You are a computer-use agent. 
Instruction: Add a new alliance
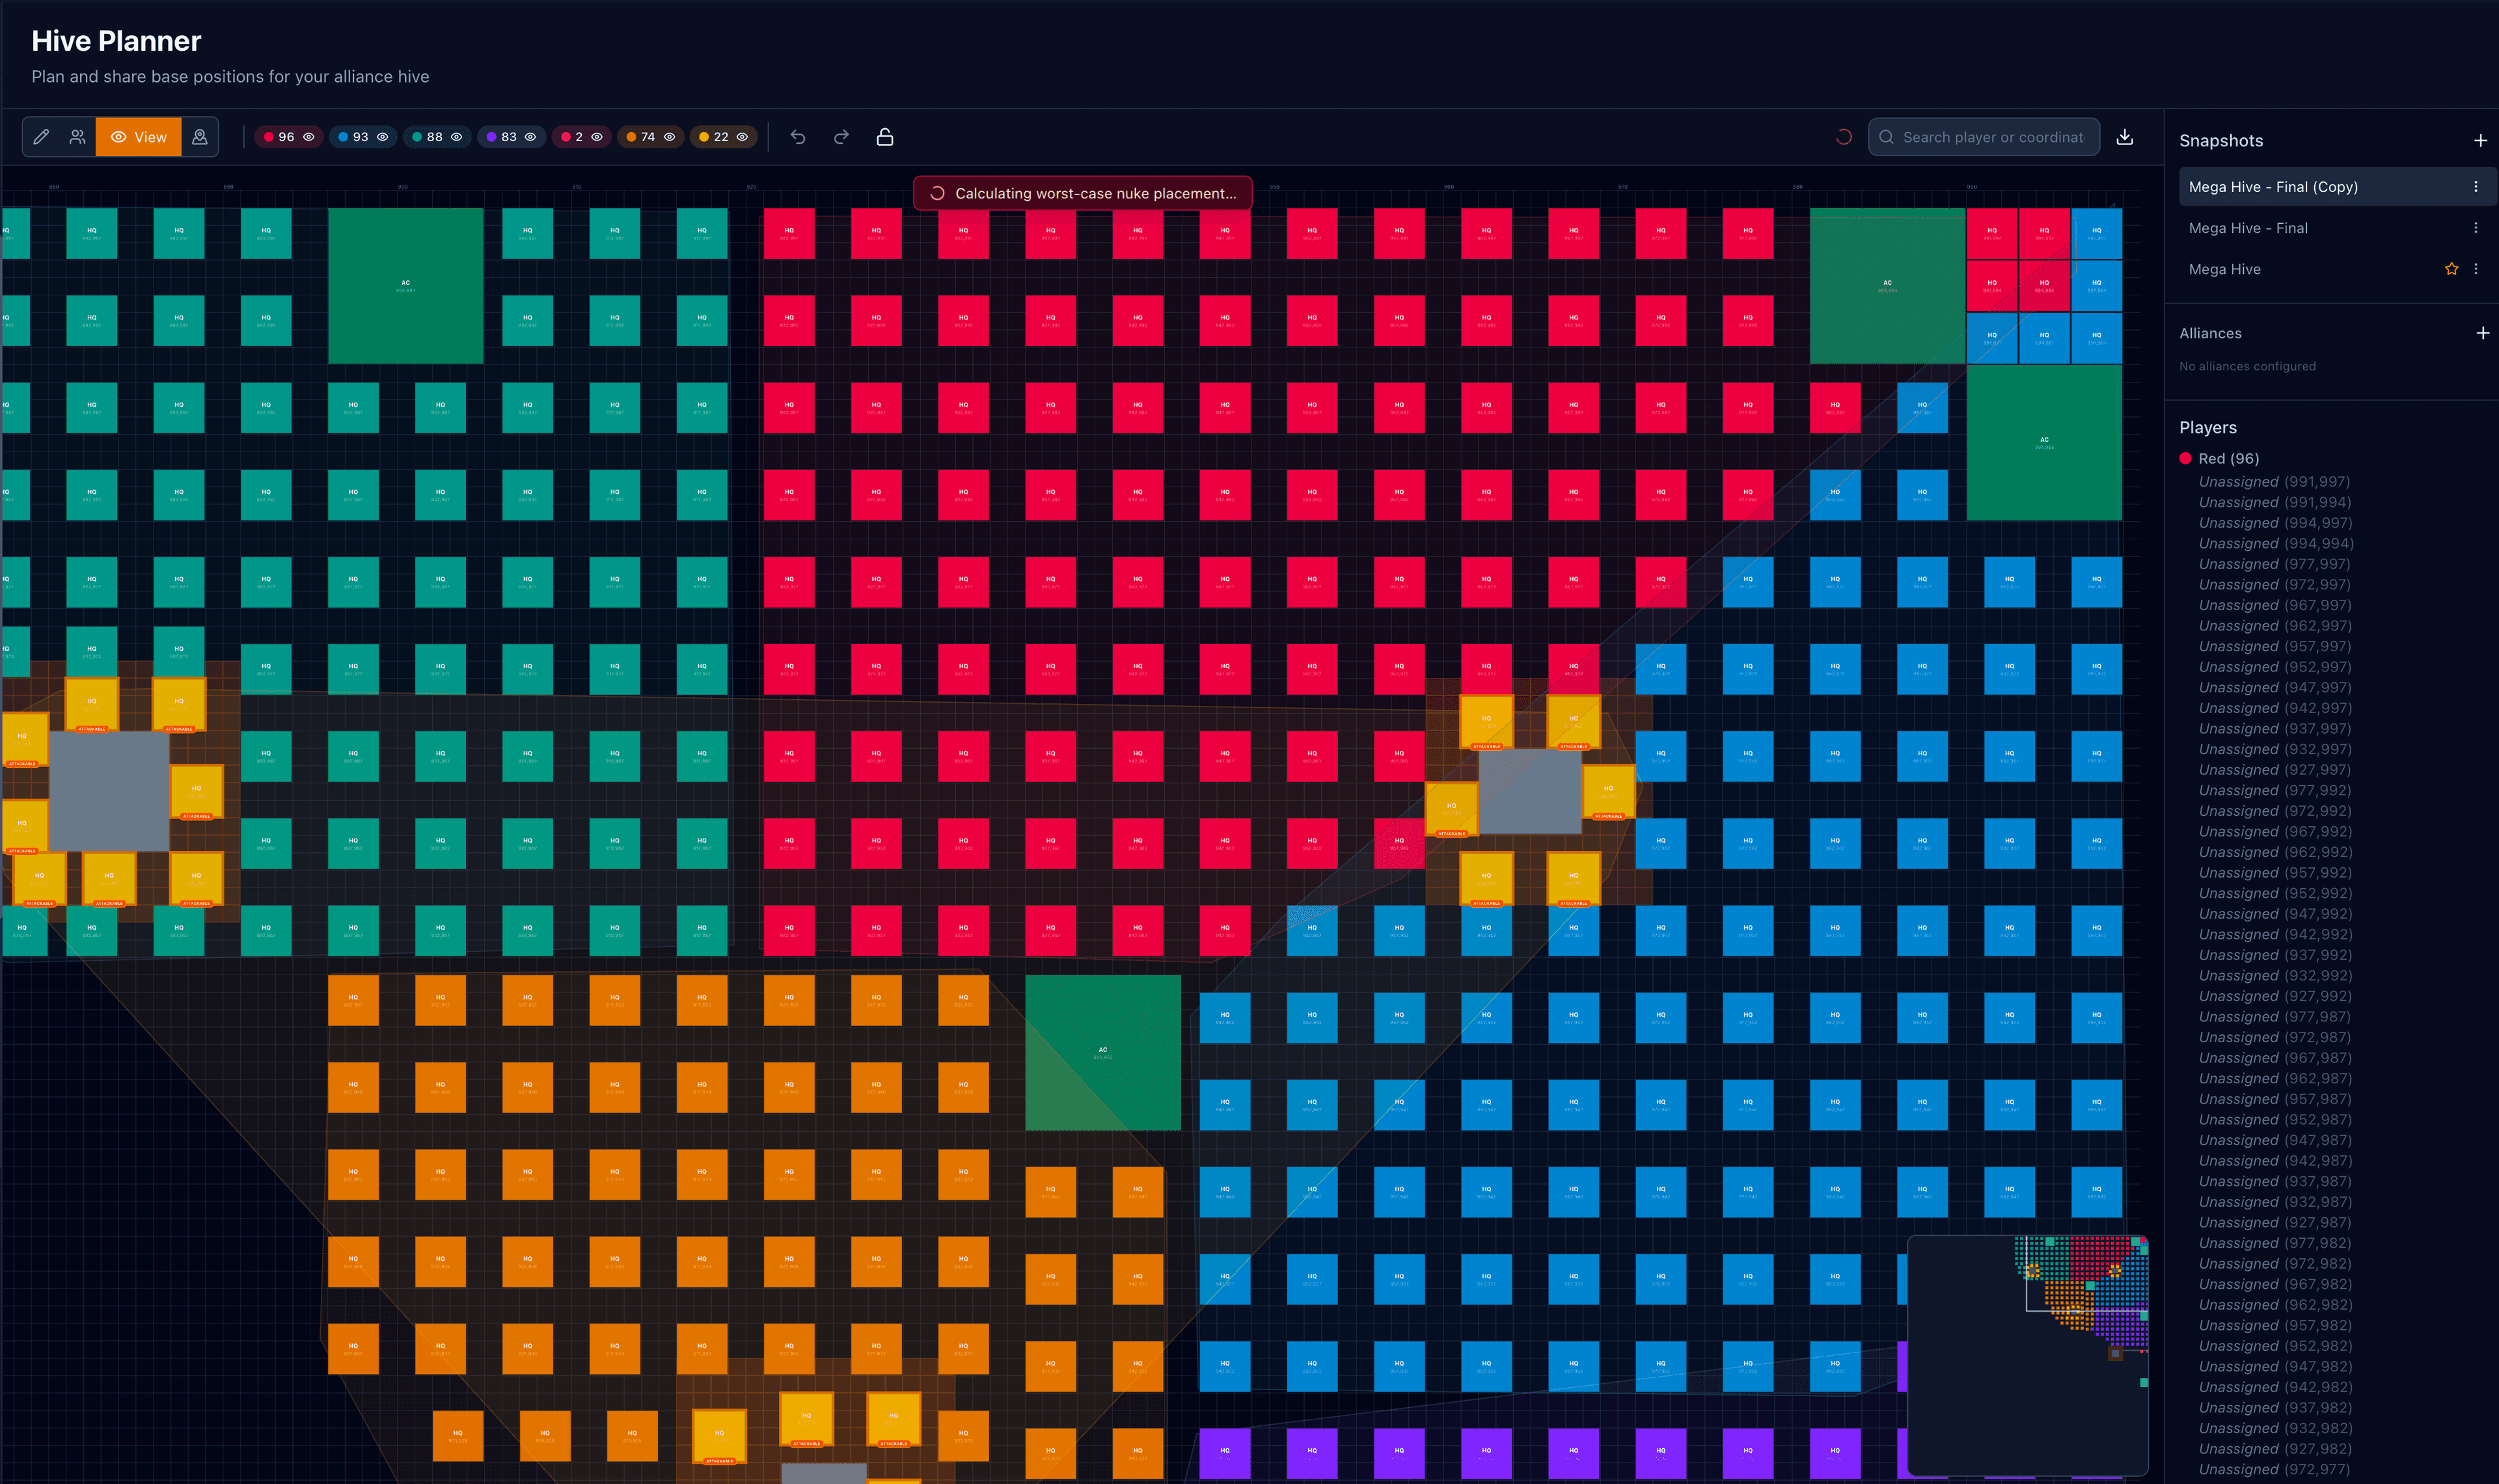[x=2482, y=333]
